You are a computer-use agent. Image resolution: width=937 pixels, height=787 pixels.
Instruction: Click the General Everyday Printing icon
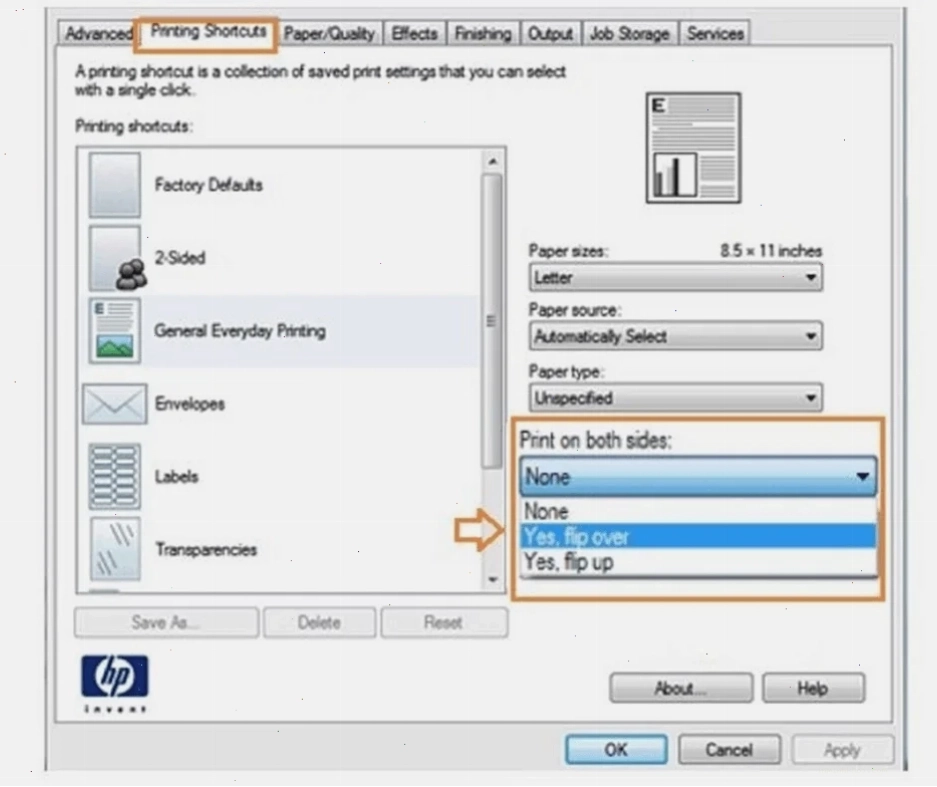point(115,330)
